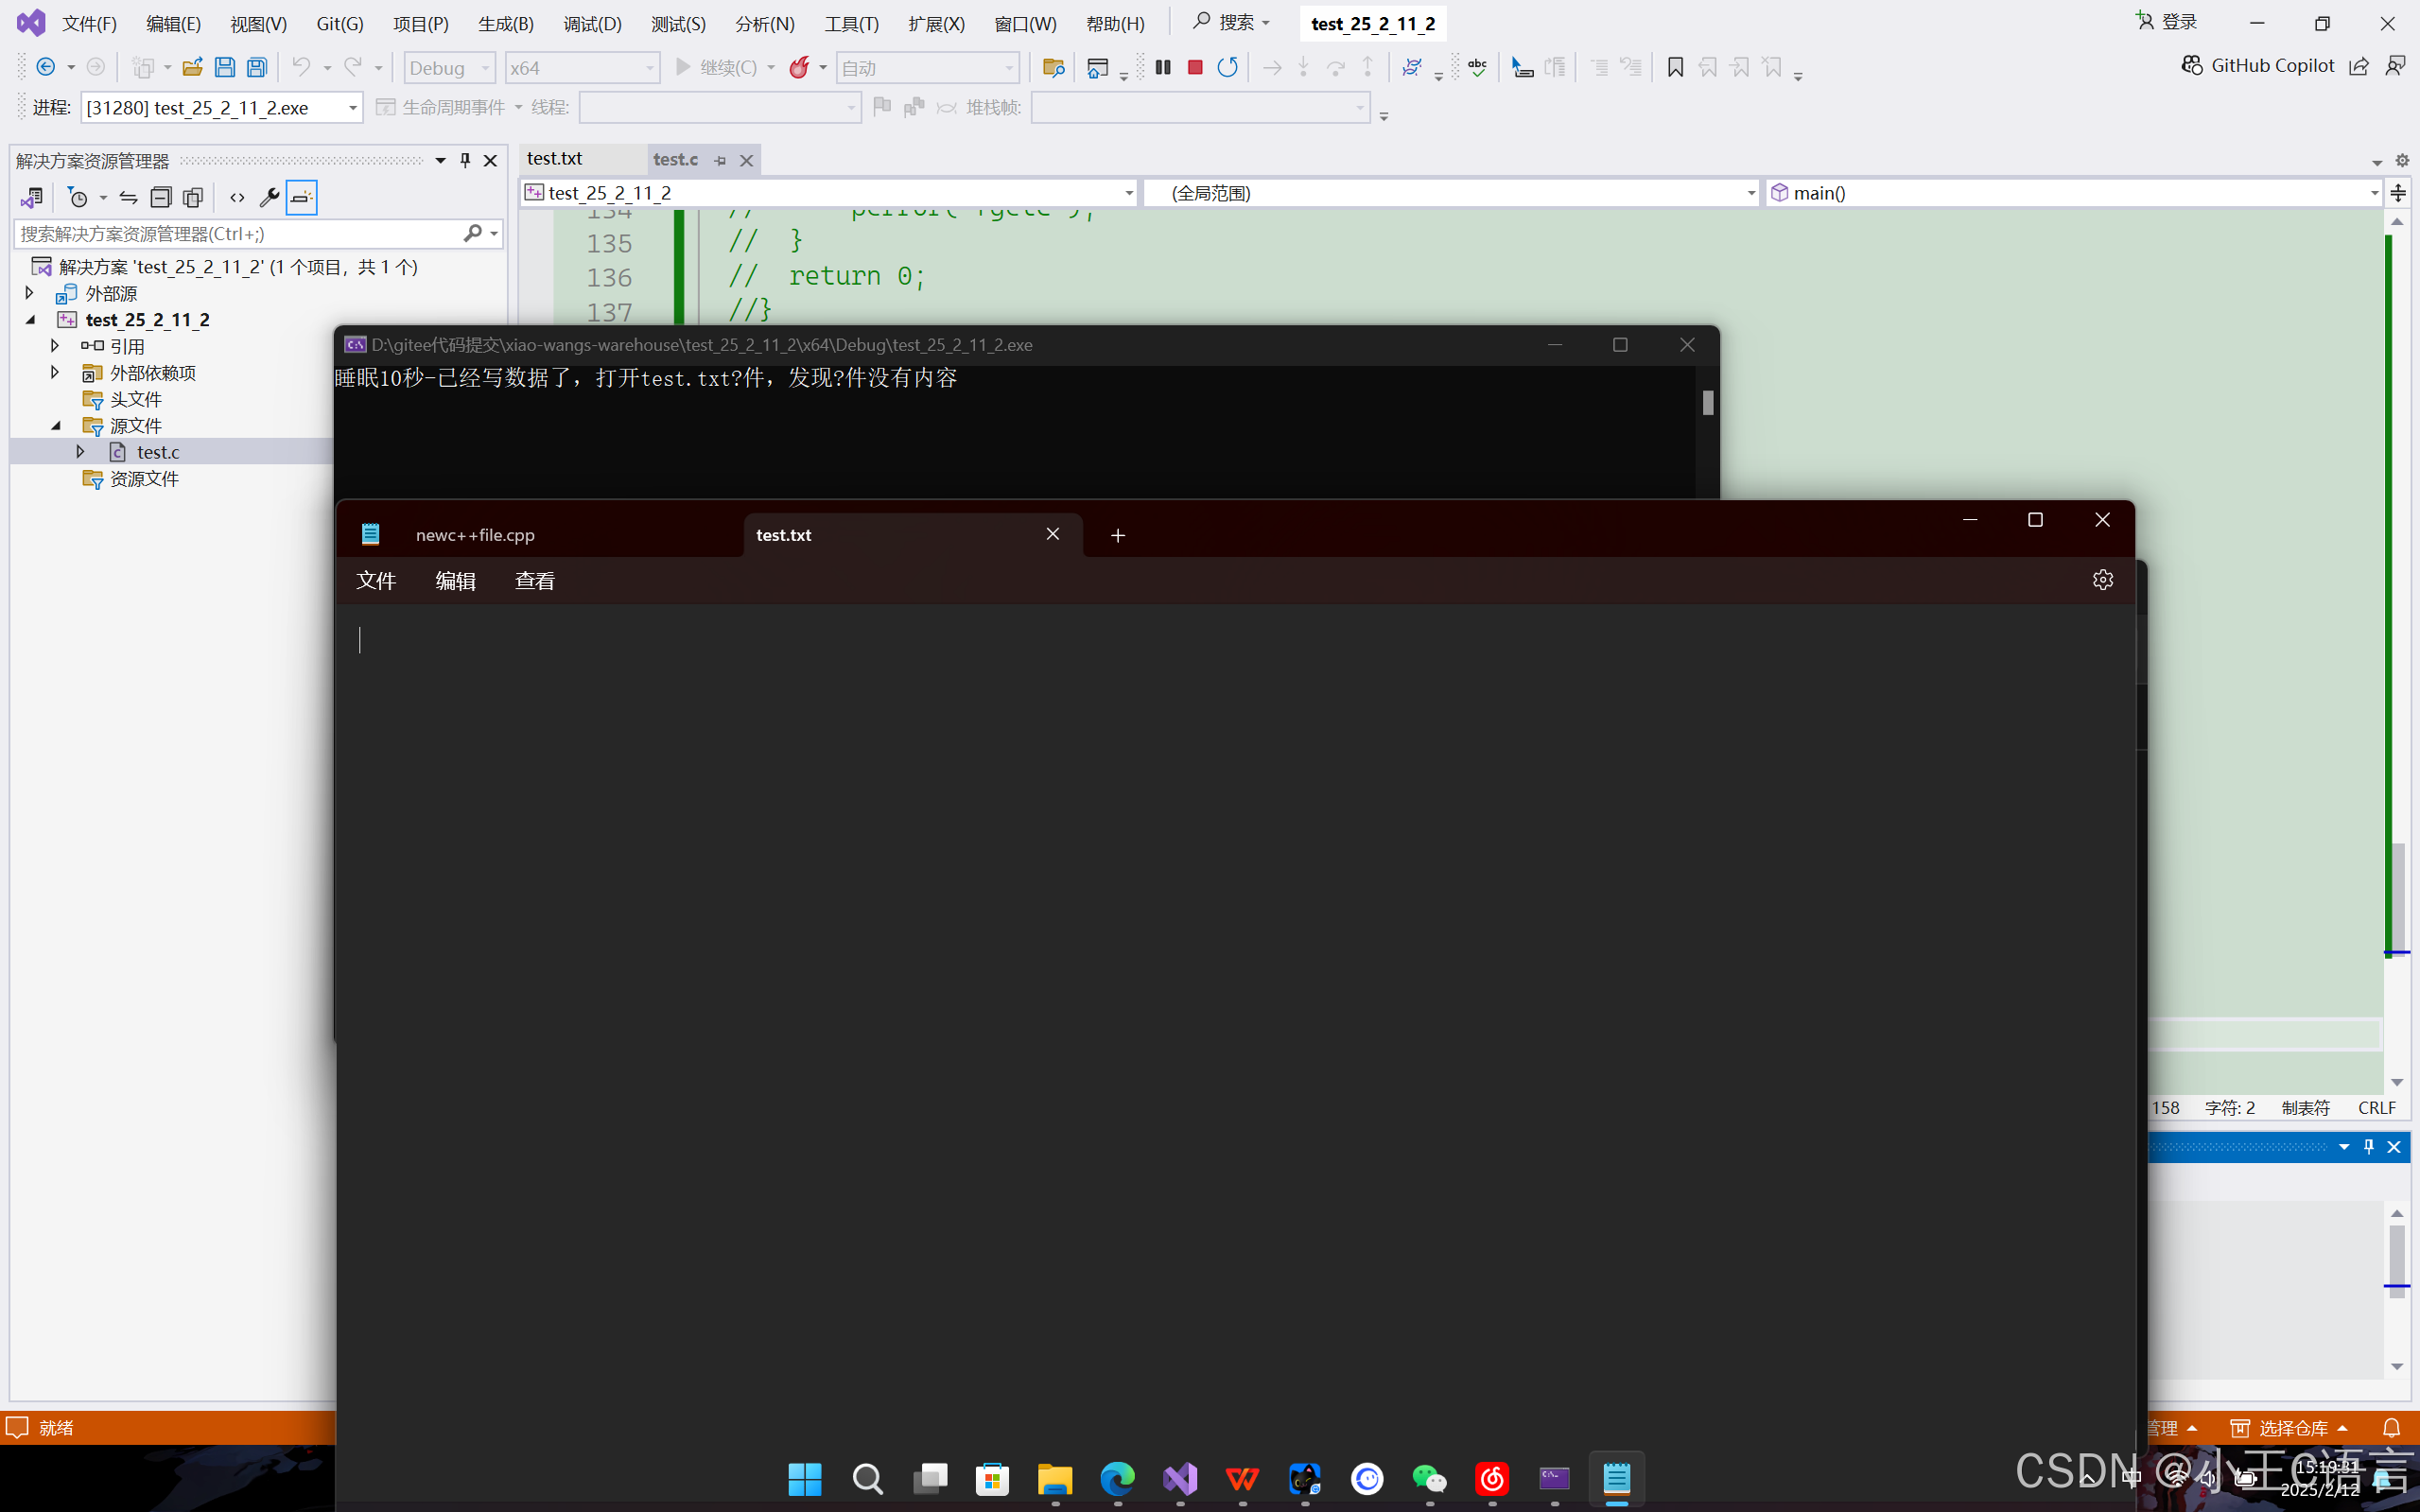Open the 生成(B) menu
The height and width of the screenshot is (1512, 2420).
pos(505,23)
